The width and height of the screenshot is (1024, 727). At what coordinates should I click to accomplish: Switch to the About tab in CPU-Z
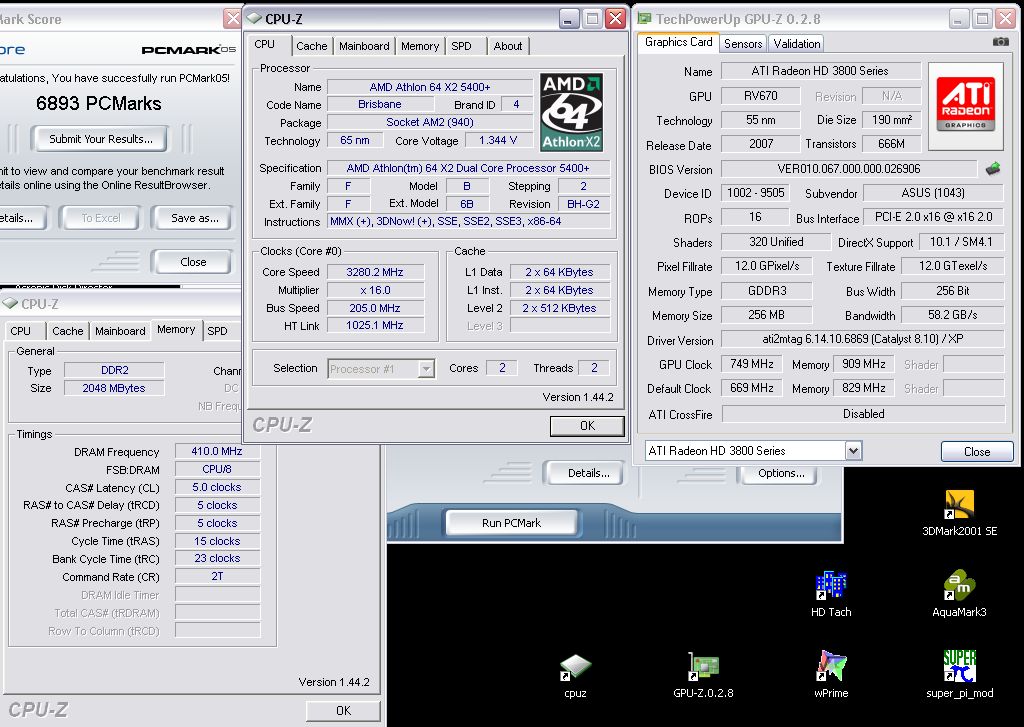pyautogui.click(x=507, y=46)
